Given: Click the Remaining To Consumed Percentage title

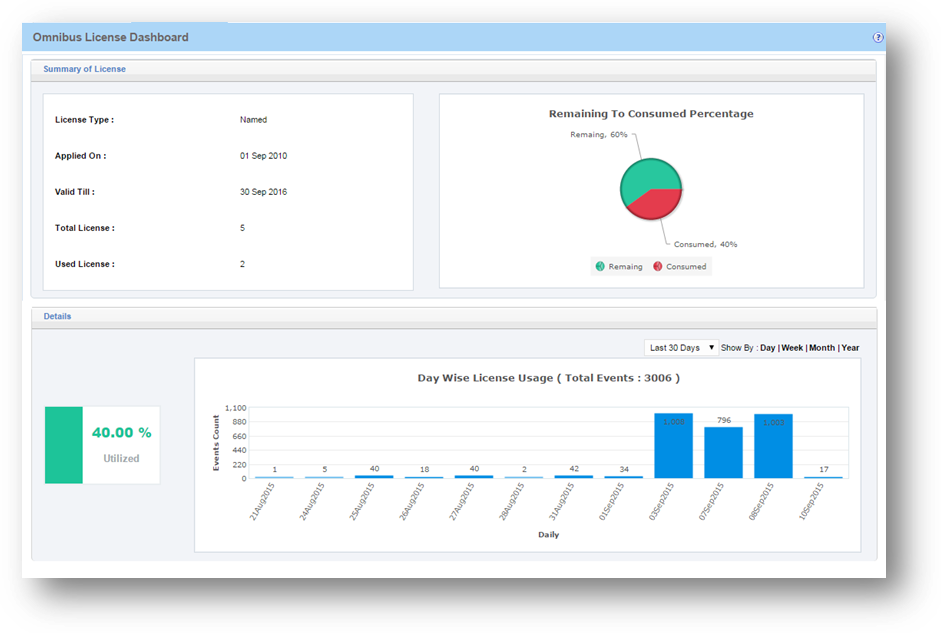Looking at the screenshot, I should point(651,114).
